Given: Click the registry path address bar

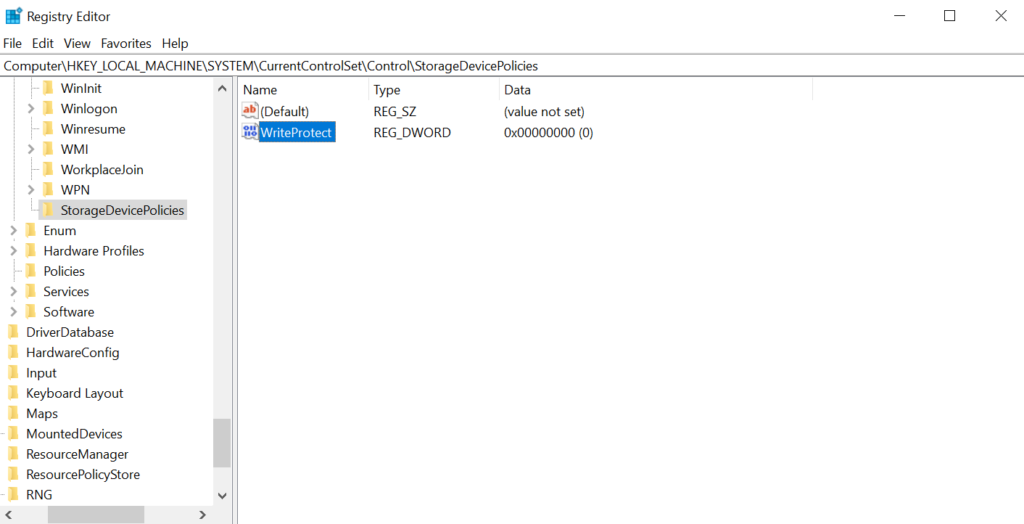Looking at the screenshot, I should click(512, 65).
